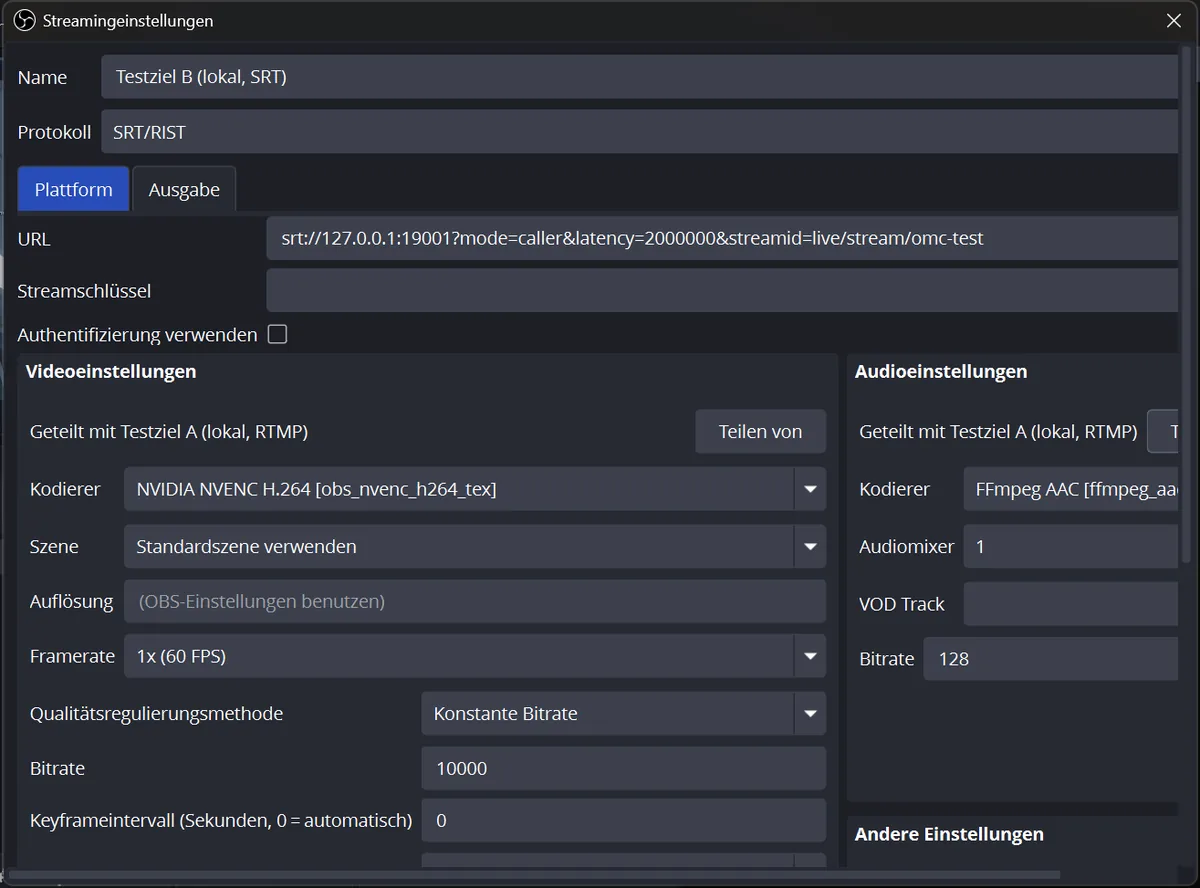Viewport: 1200px width, 888px height.
Task: Open the video Kodierer NVENC dropdown arrow
Action: pyautogui.click(x=810, y=489)
